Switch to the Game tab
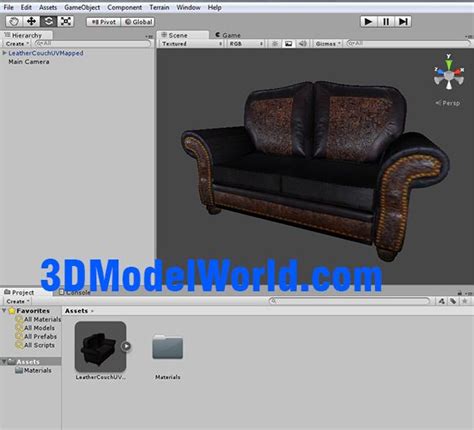The image size is (474, 430). [228, 35]
